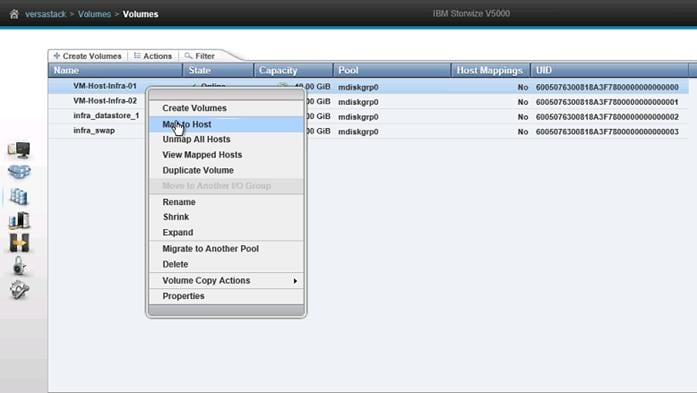Sort by the Pool column header
Image resolution: width=697 pixels, height=393 pixels.
coord(392,70)
